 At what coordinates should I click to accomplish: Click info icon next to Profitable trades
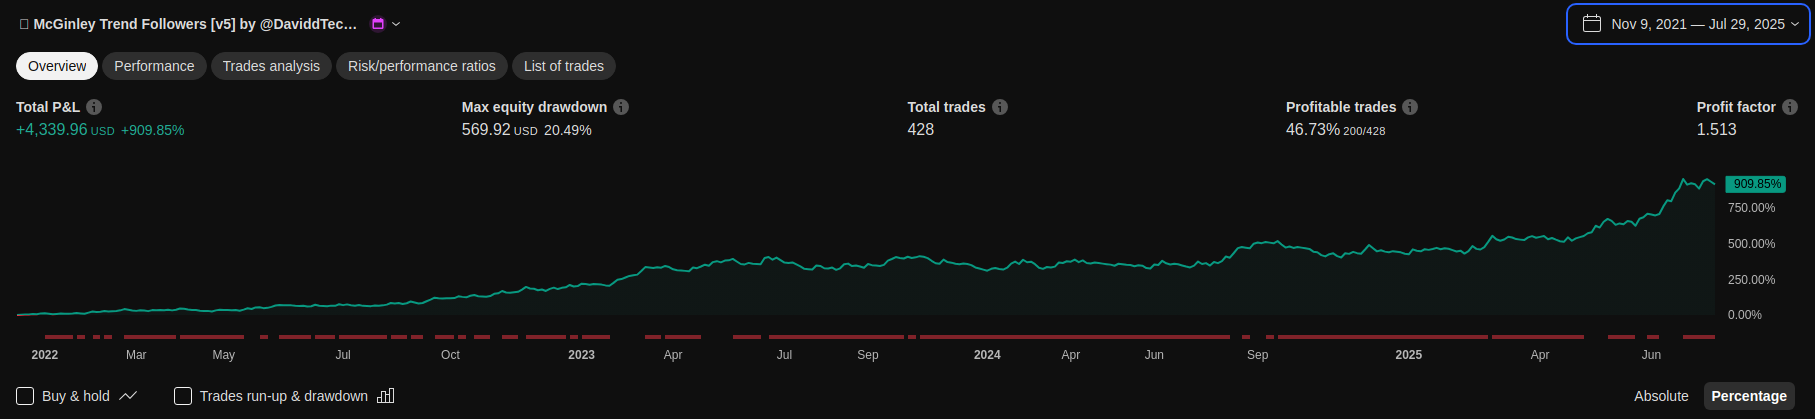[1410, 107]
